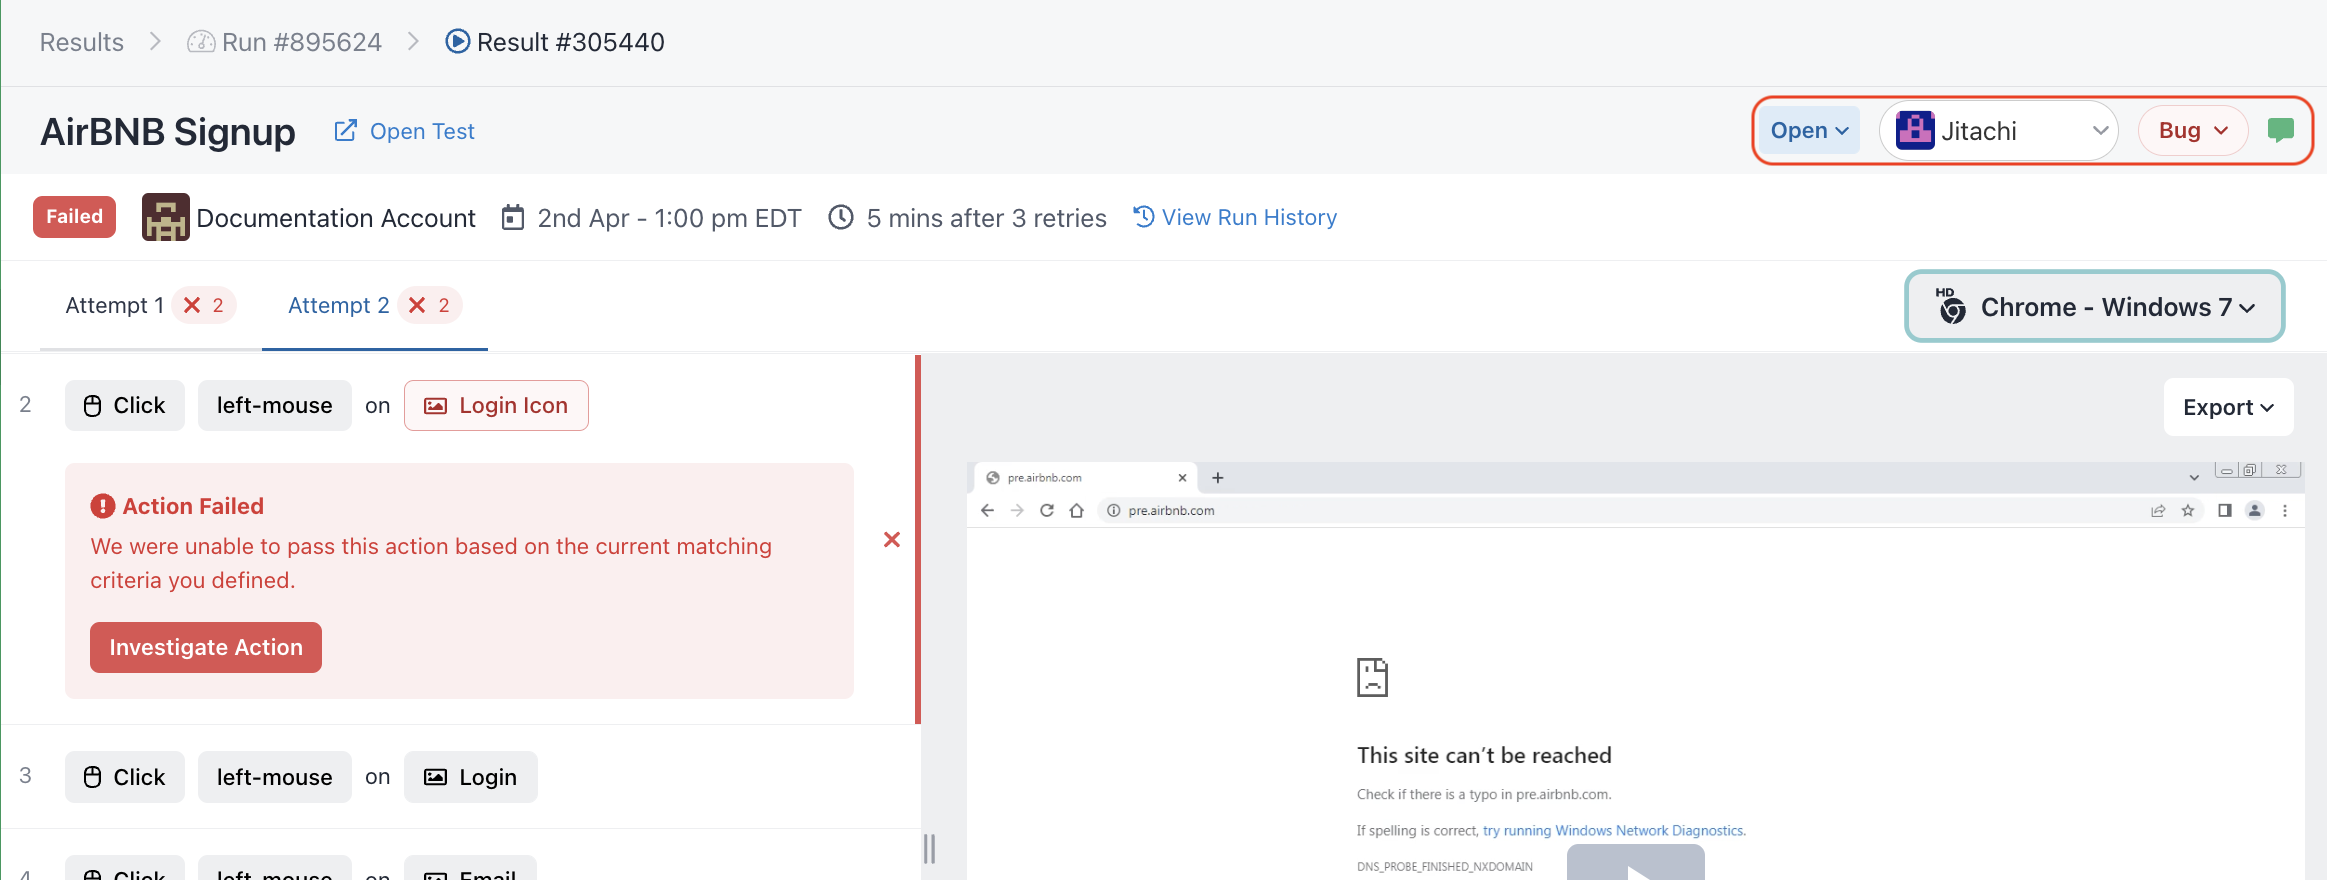Click the history icon beside View Run History
Image resolution: width=2327 pixels, height=880 pixels.
click(1144, 216)
